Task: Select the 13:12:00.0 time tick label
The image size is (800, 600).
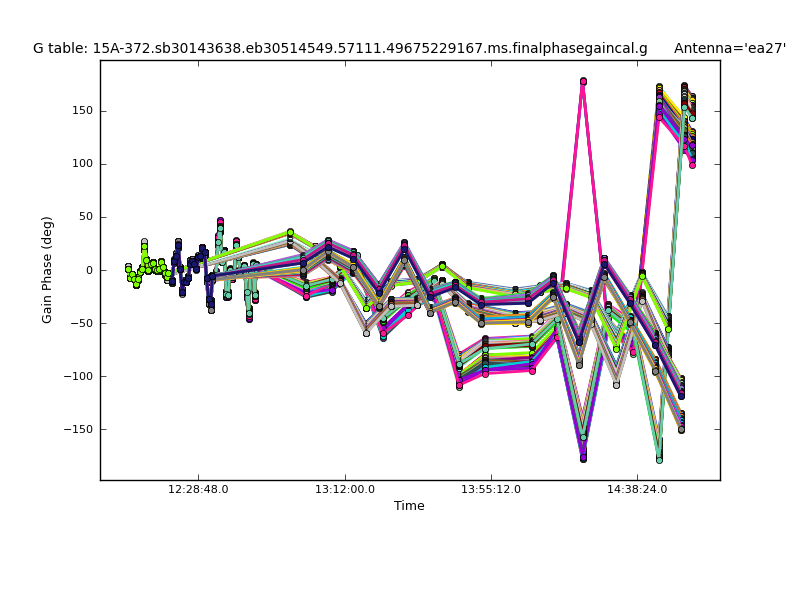Action: pyautogui.click(x=345, y=490)
